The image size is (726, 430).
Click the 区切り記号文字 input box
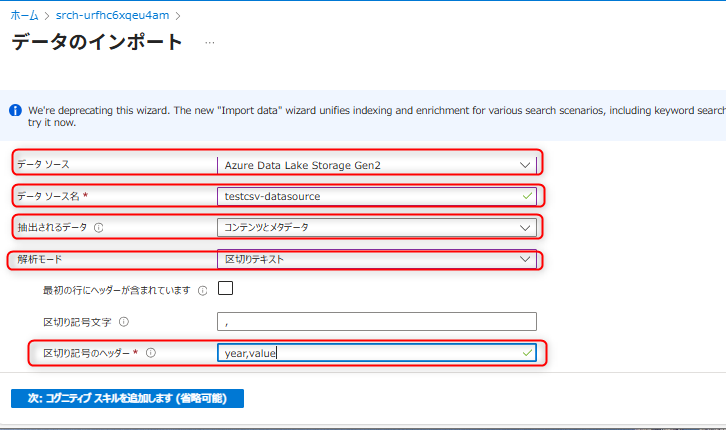click(x=376, y=321)
